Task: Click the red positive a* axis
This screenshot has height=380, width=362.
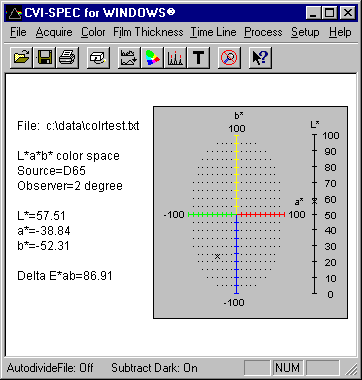Action: coord(261,214)
